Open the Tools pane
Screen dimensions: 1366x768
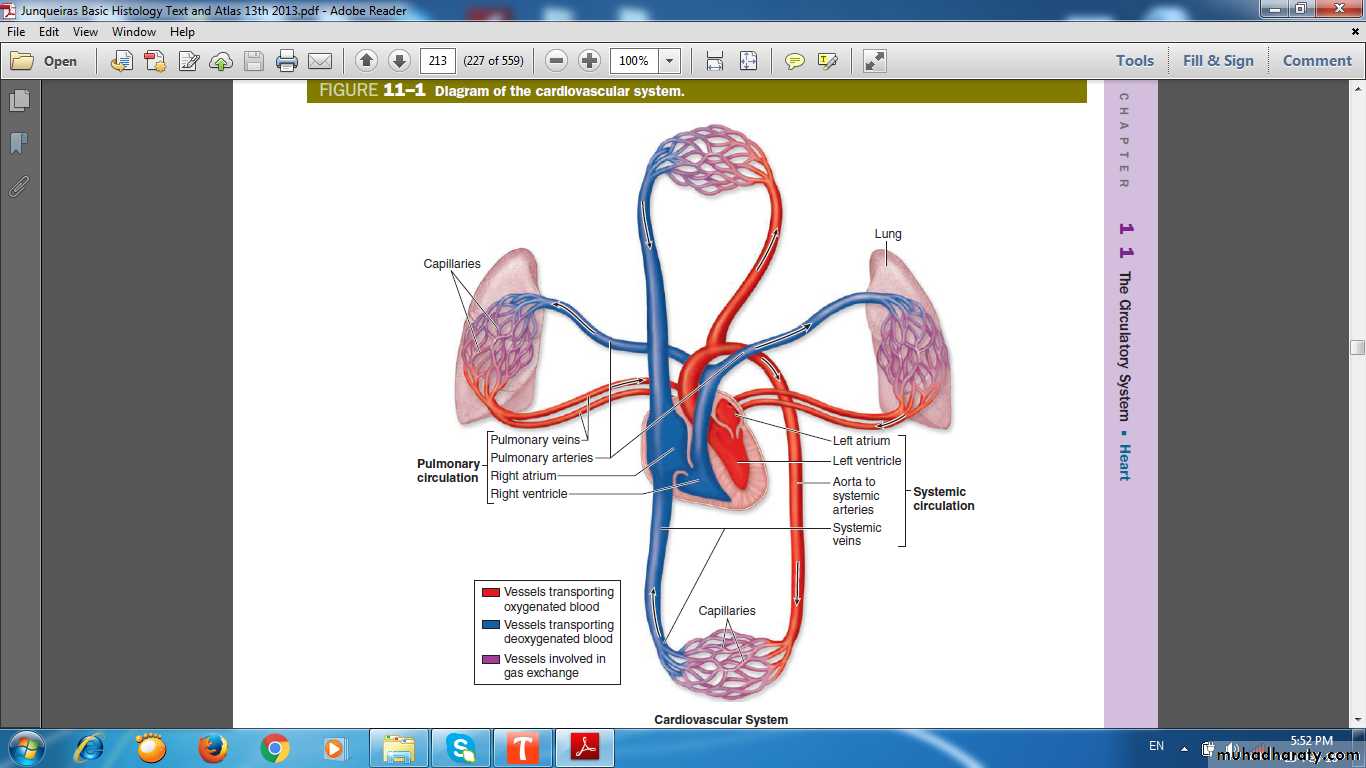(1134, 61)
